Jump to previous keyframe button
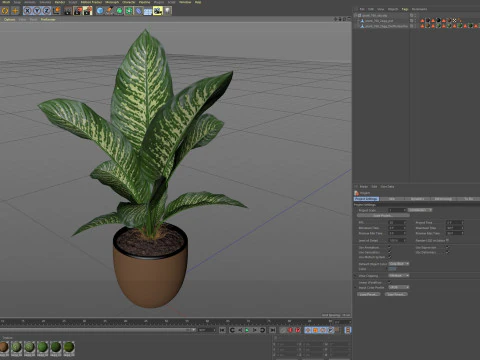Image resolution: width=480 pixels, height=360 pixels. pyautogui.click(x=232, y=330)
